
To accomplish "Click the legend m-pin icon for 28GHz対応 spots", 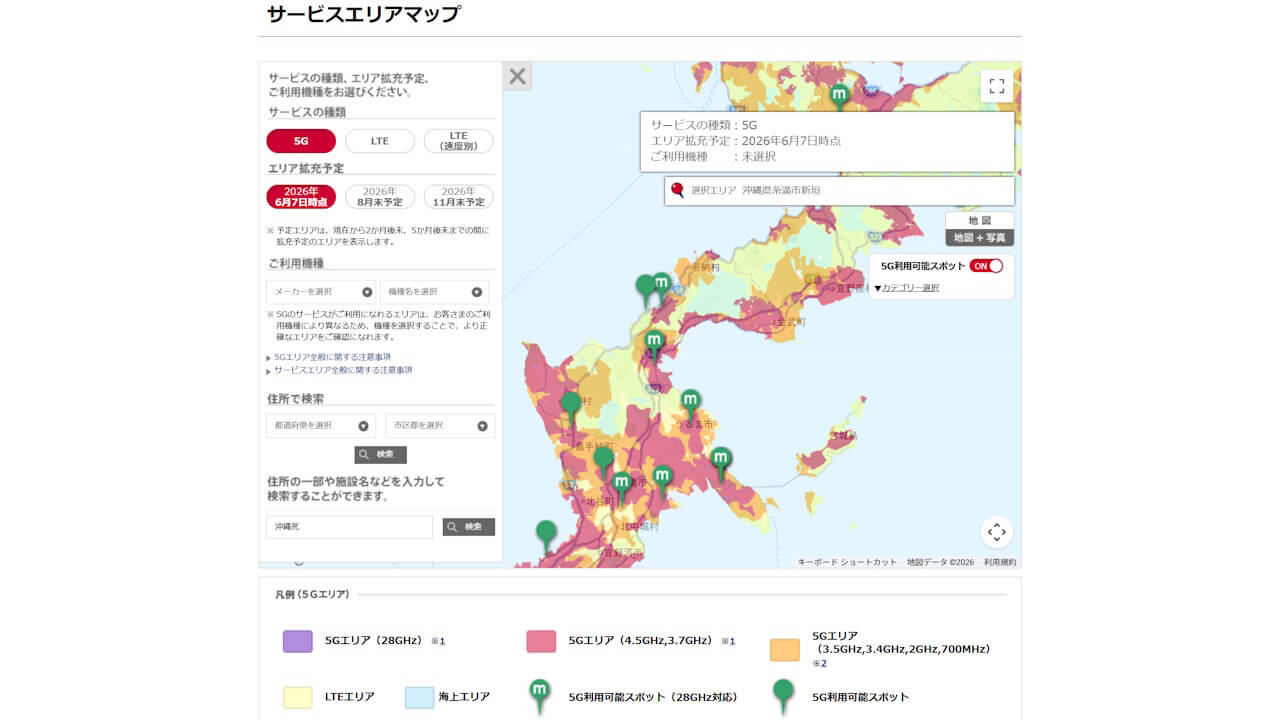I will [540, 696].
